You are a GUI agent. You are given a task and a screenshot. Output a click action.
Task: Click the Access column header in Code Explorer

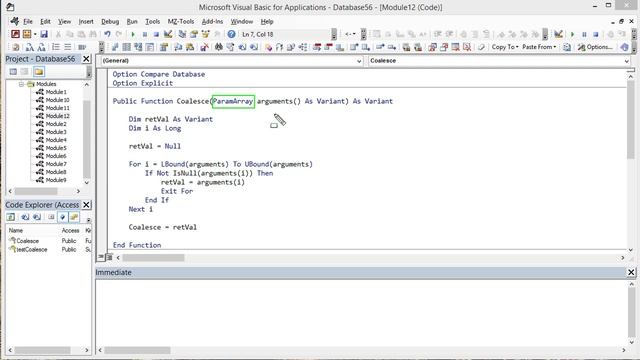70,231
